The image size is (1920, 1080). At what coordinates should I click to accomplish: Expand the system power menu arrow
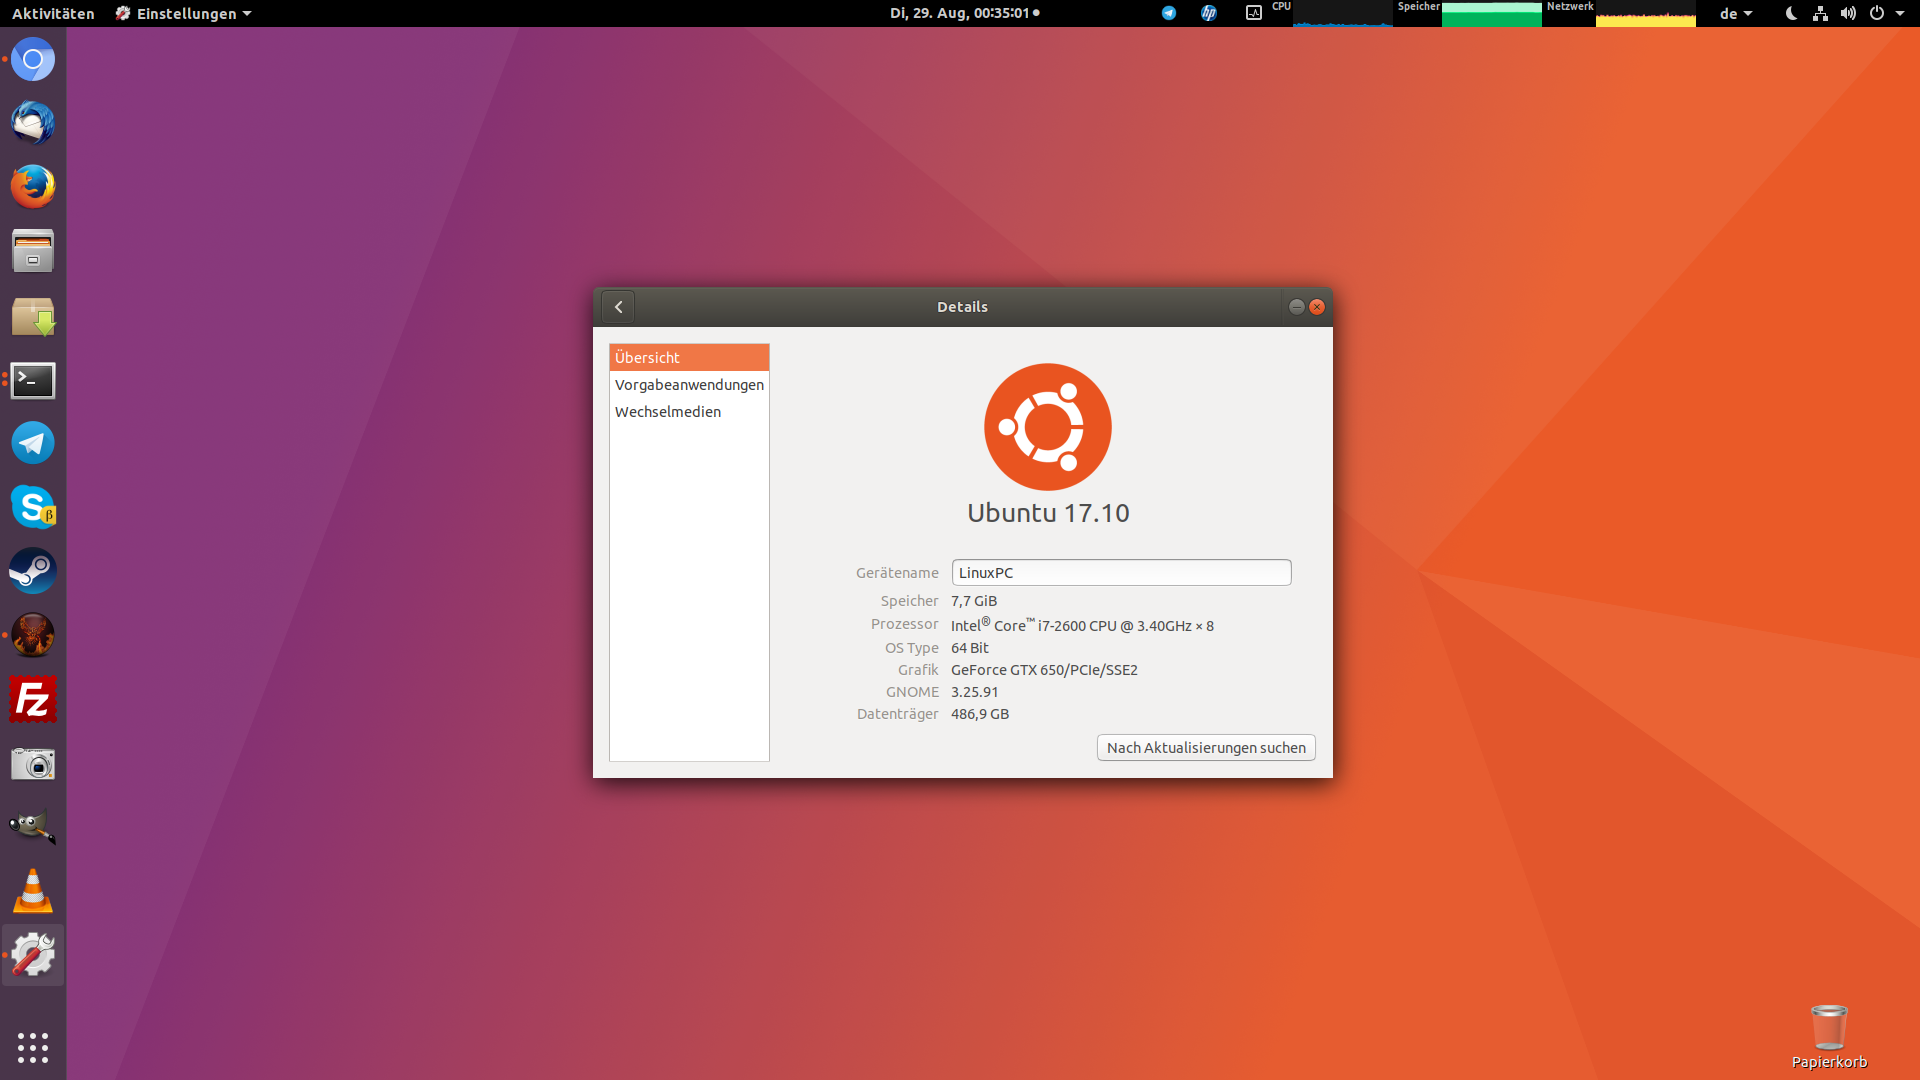click(x=1900, y=13)
